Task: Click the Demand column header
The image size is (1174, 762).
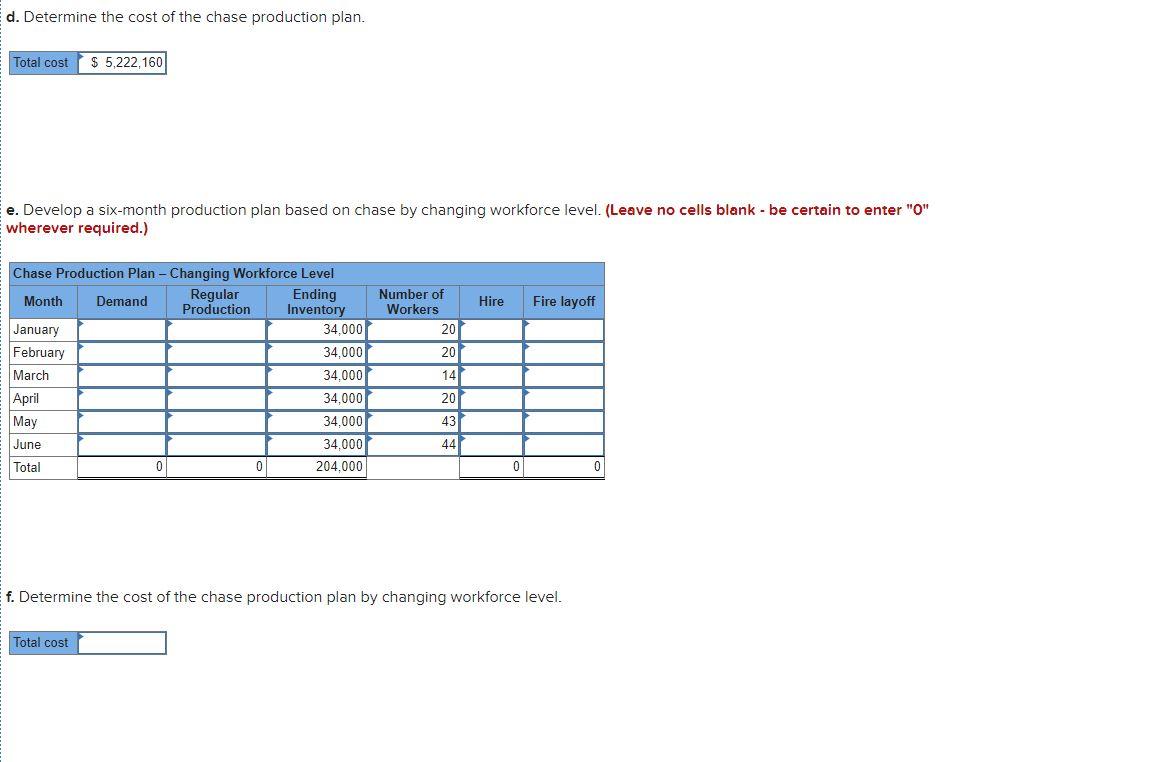Action: click(122, 302)
